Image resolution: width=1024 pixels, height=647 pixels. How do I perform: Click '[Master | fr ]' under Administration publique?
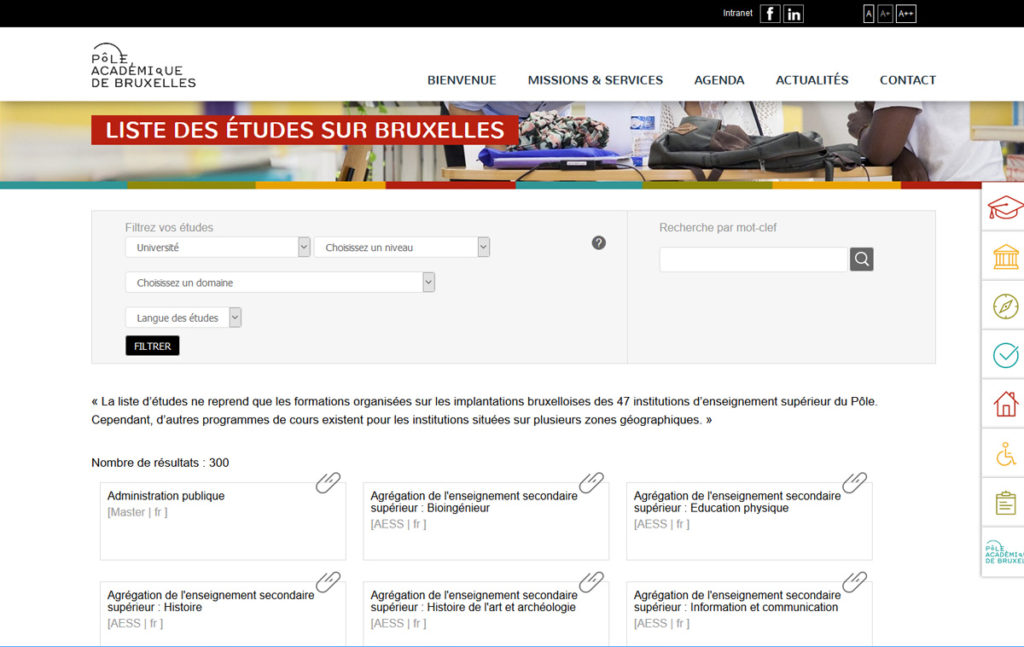point(137,513)
